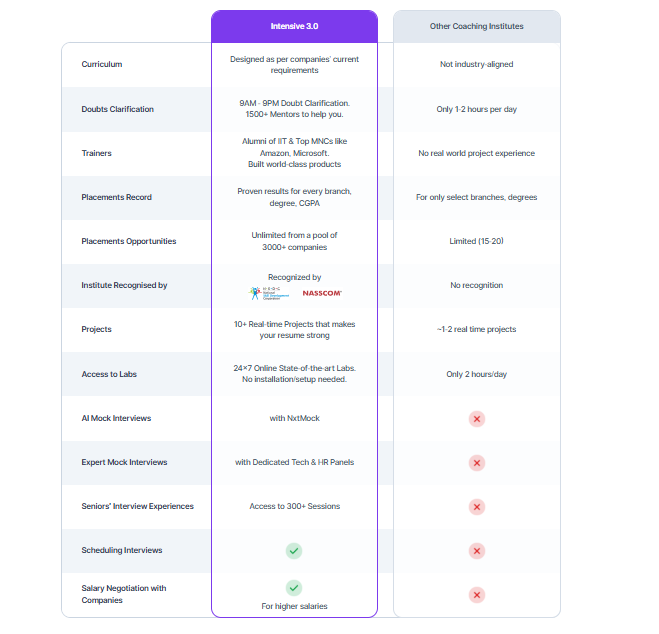Click the Doubts Clarification row label
Viewport: 659px width, 634px height.
pos(118,109)
